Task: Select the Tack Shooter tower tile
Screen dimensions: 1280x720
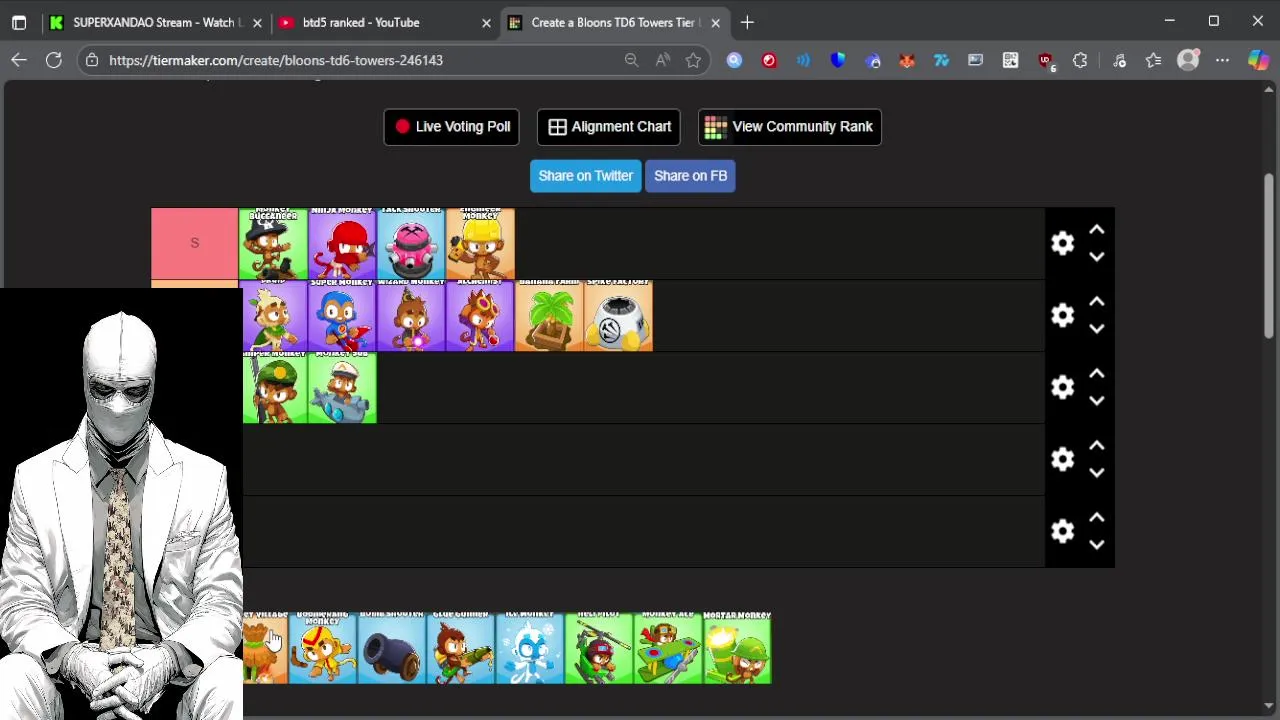Action: [411, 243]
